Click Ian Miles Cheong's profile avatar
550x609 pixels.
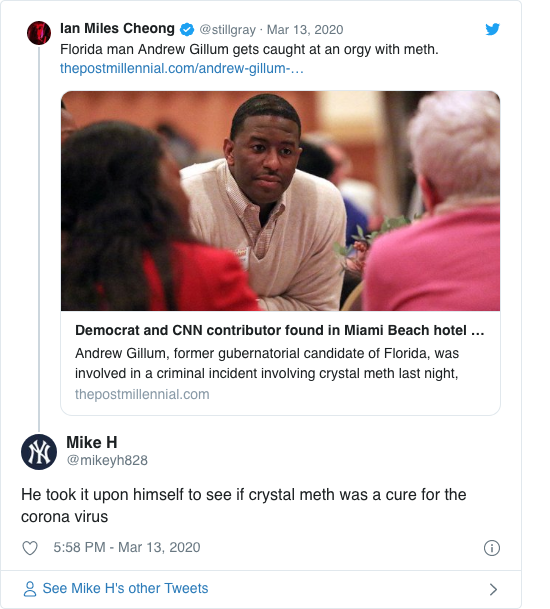point(39,33)
